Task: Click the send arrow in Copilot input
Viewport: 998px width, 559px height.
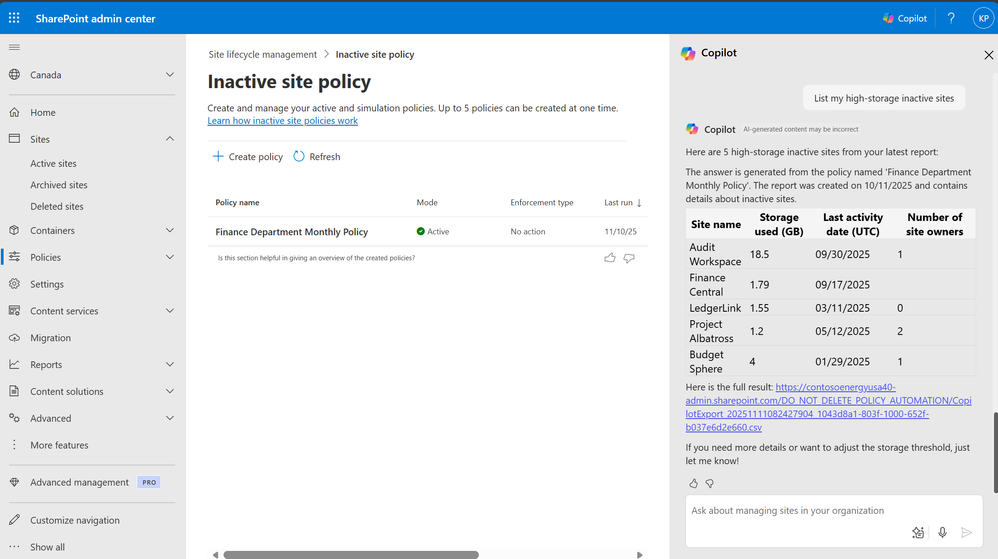Action: coord(966,532)
